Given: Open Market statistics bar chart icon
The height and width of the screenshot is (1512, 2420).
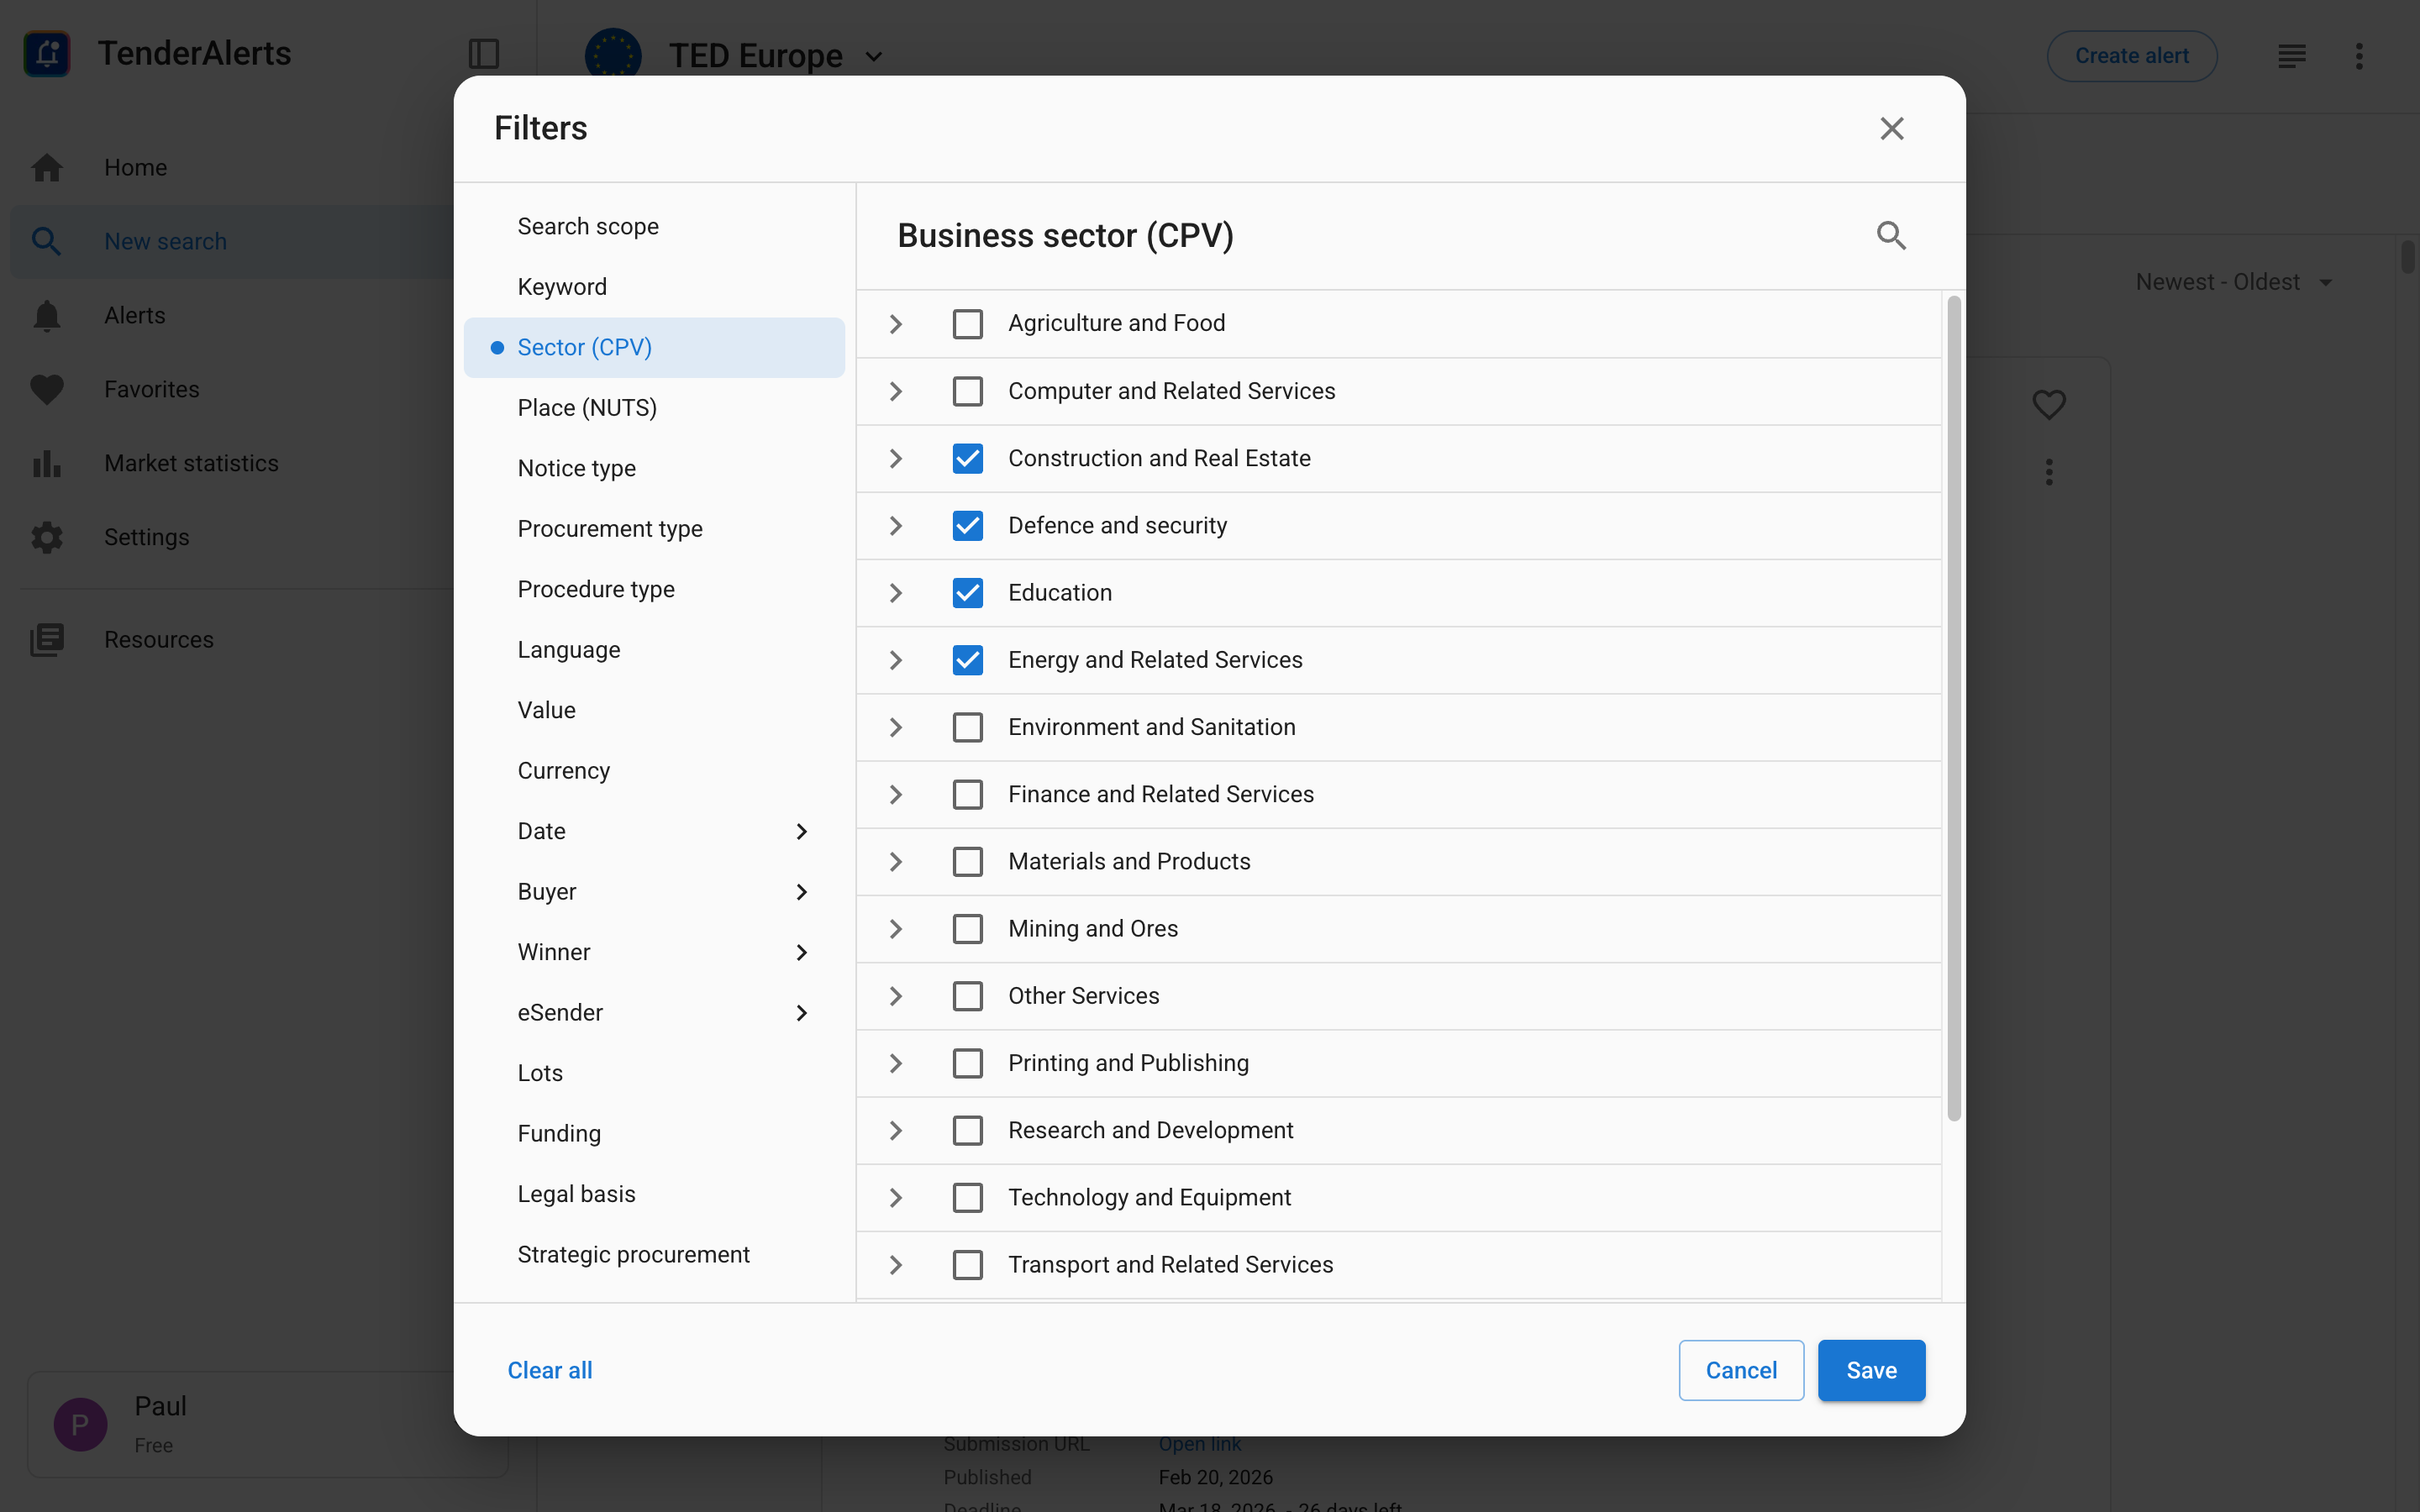Looking at the screenshot, I should [x=46, y=463].
